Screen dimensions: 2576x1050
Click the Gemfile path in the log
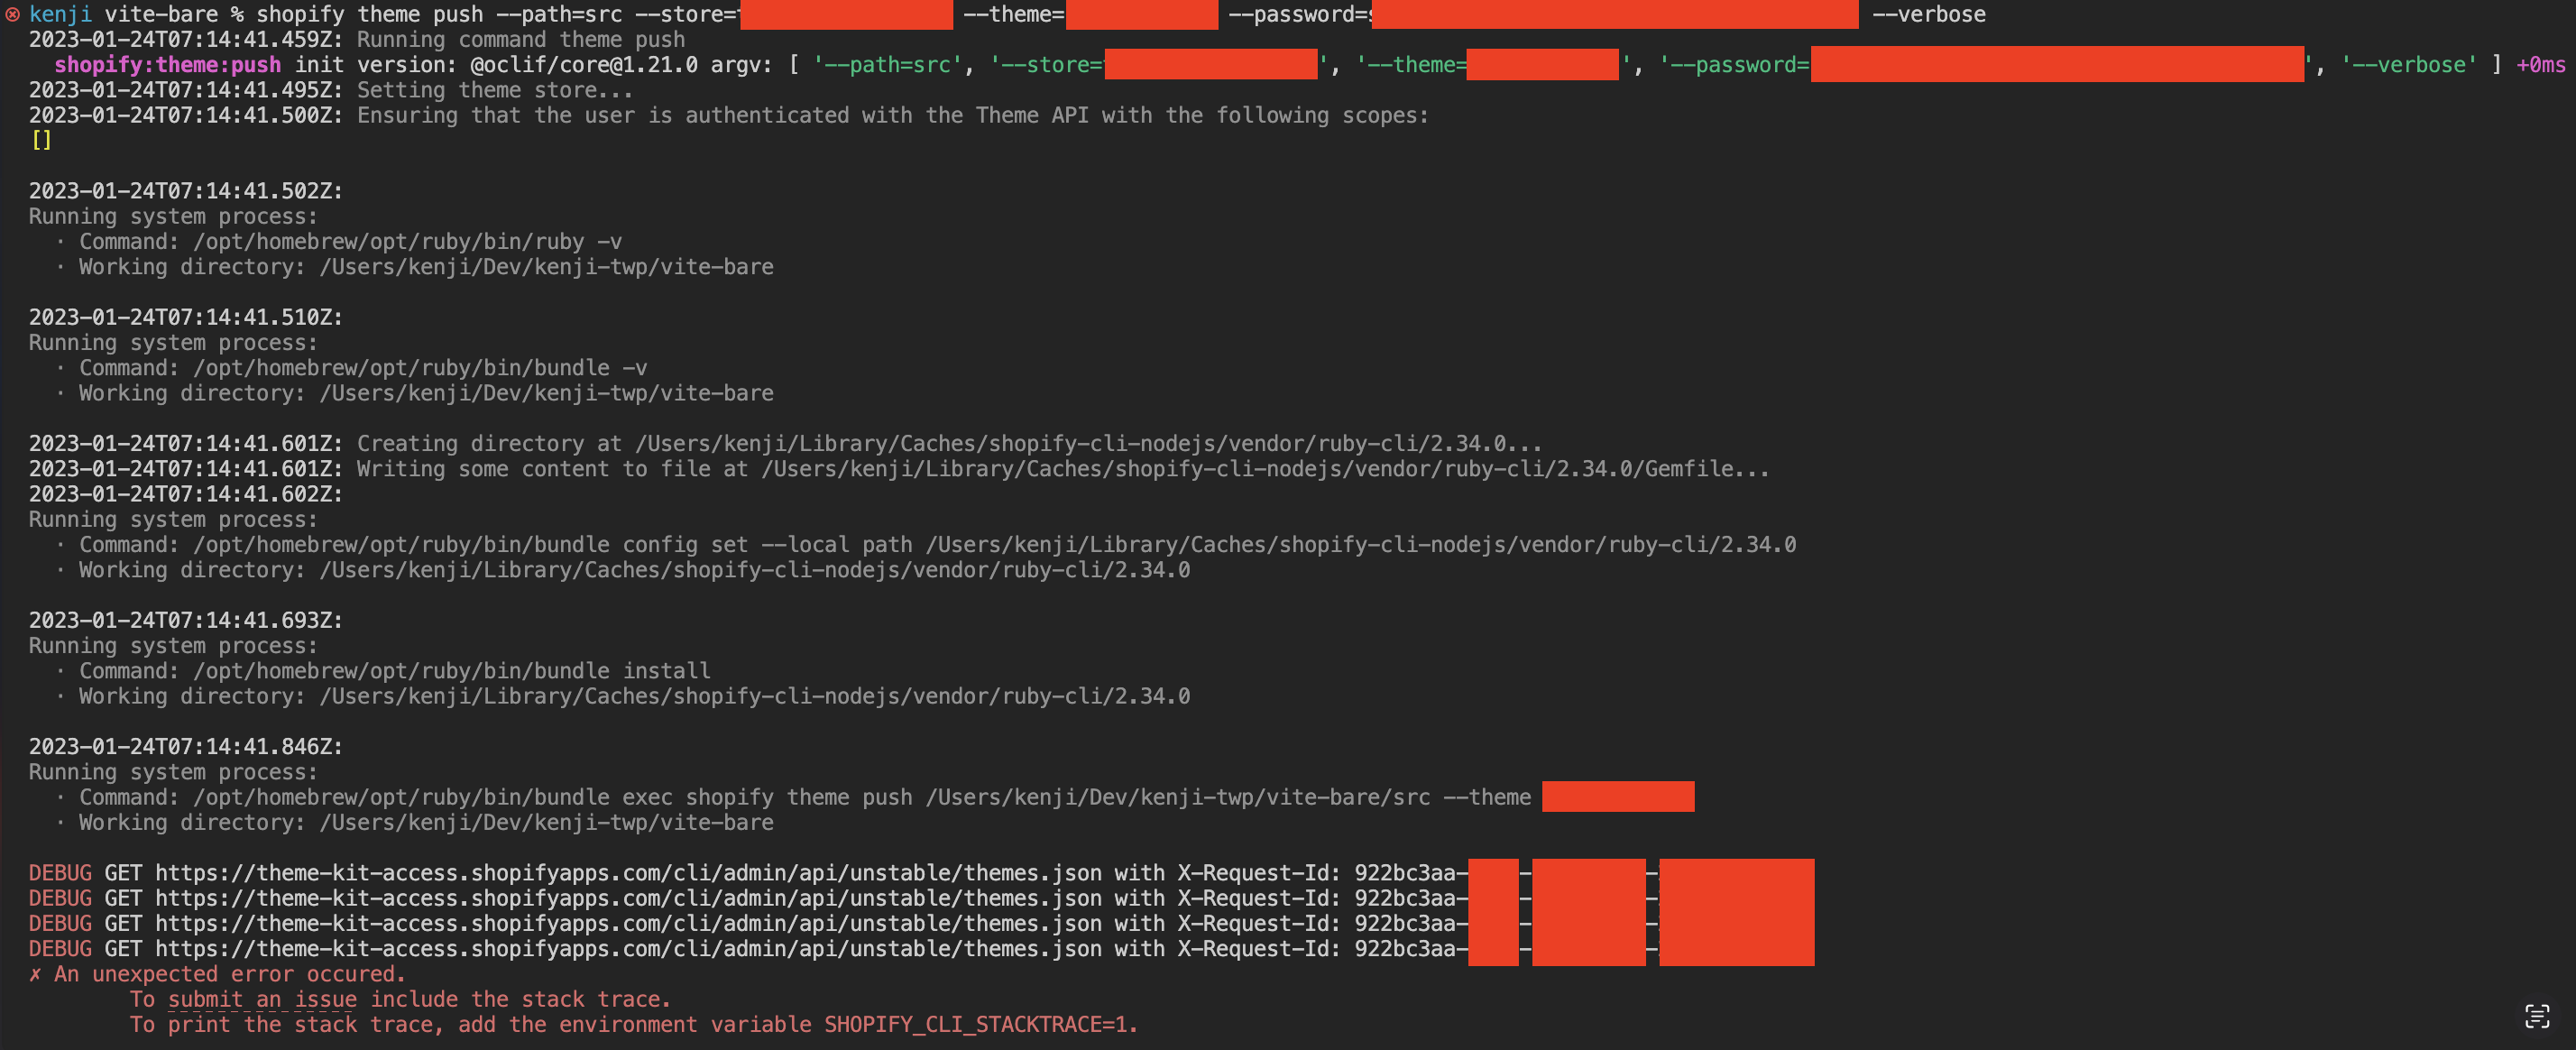pyautogui.click(x=1247, y=469)
